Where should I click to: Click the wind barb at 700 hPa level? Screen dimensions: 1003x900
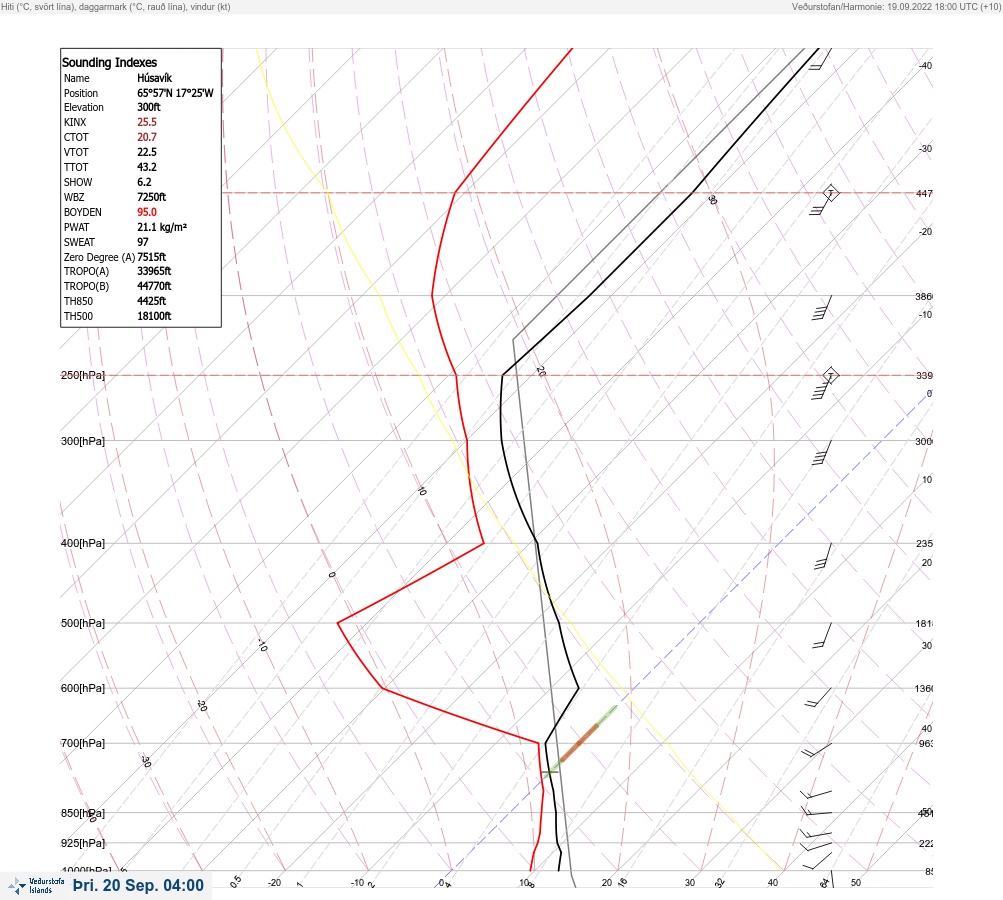817,750
